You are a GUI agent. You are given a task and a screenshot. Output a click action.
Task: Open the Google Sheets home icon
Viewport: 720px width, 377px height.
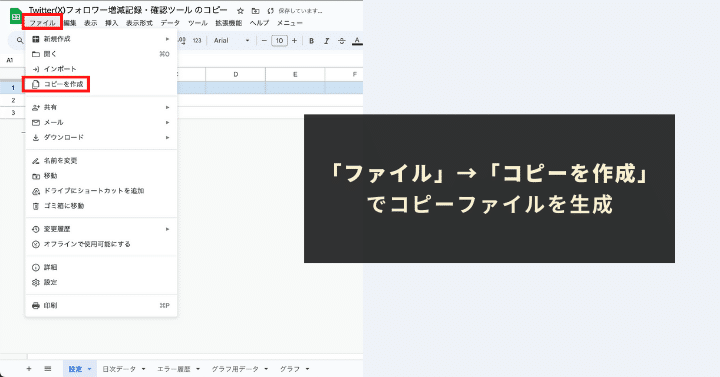click(x=16, y=16)
